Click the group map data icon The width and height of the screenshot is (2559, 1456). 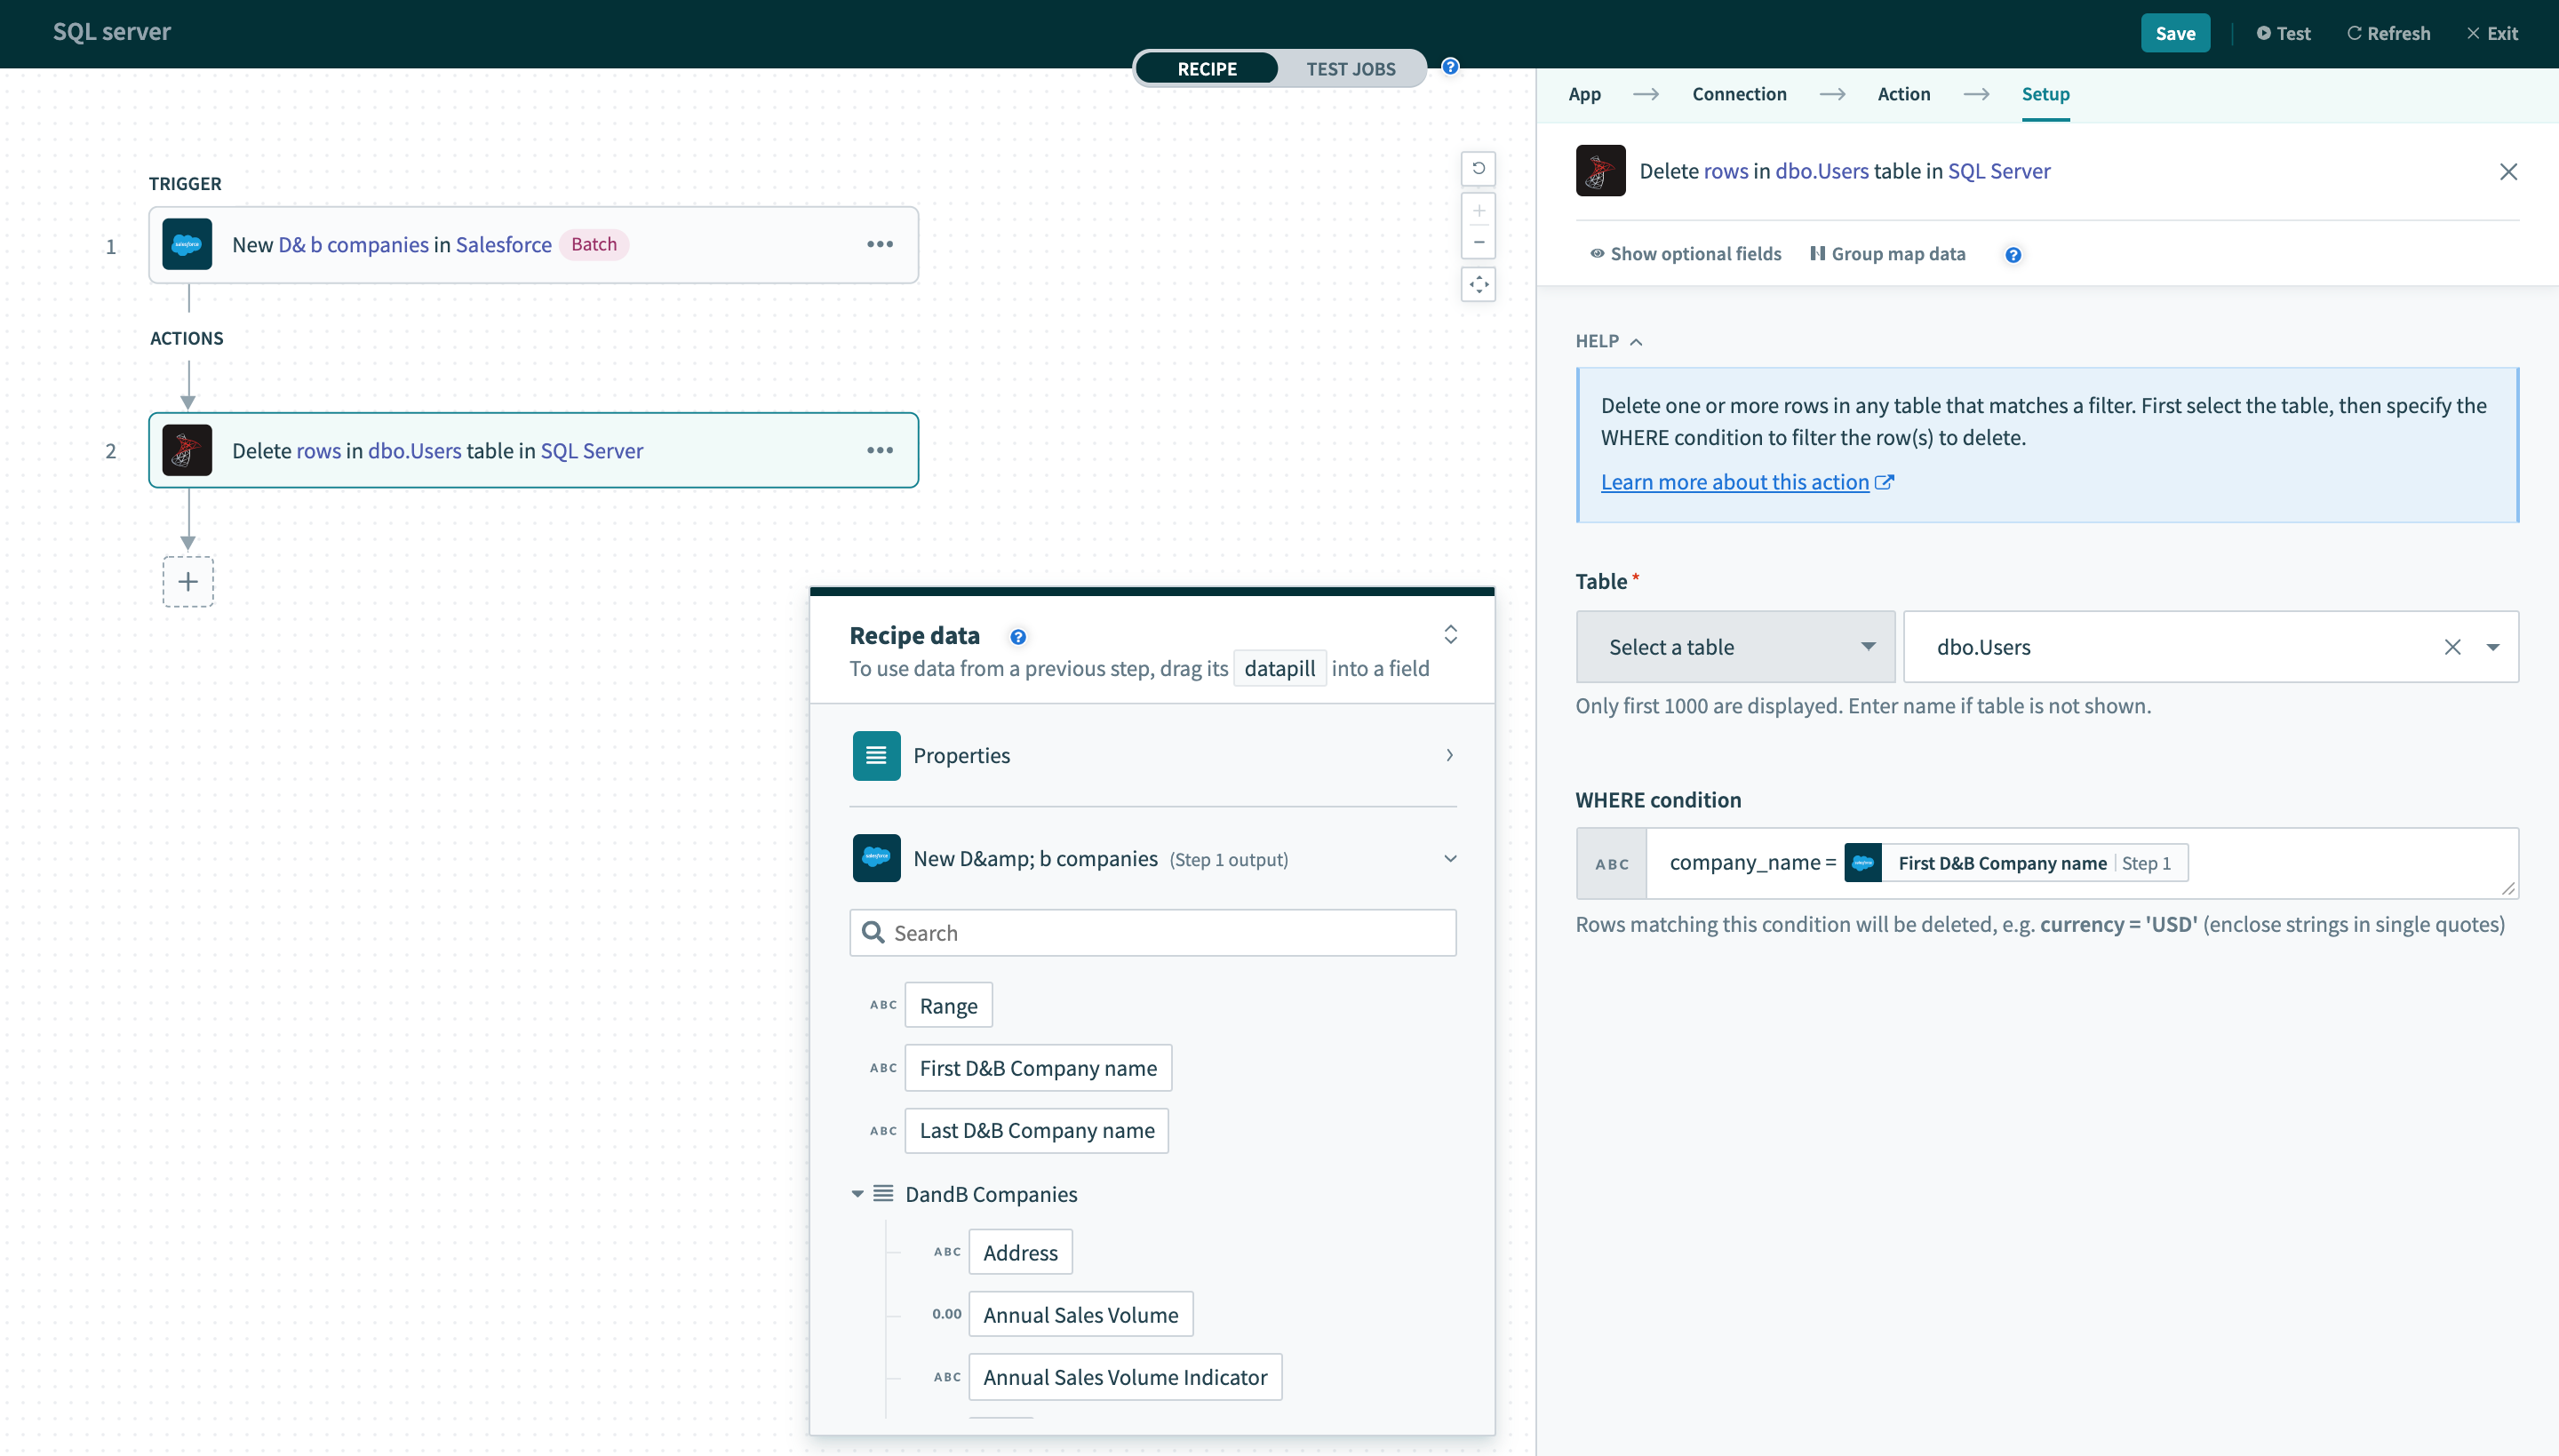[x=1815, y=253]
